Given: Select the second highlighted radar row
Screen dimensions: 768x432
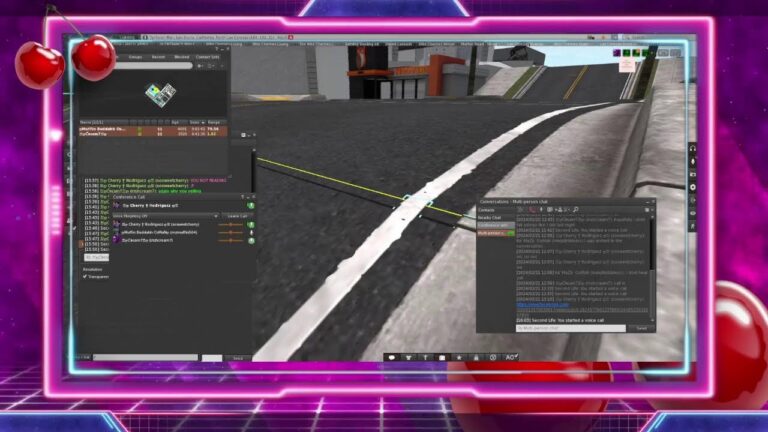Looking at the screenshot, I should (153, 134).
